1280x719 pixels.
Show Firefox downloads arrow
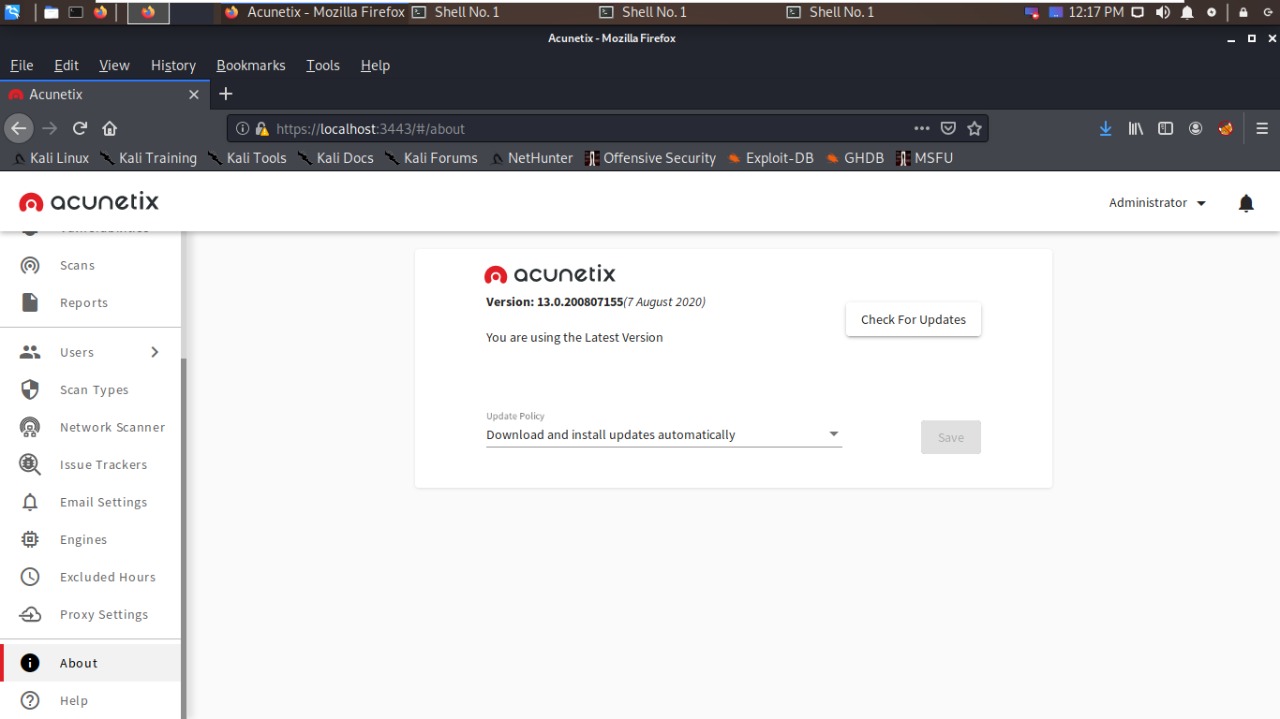click(x=1105, y=128)
